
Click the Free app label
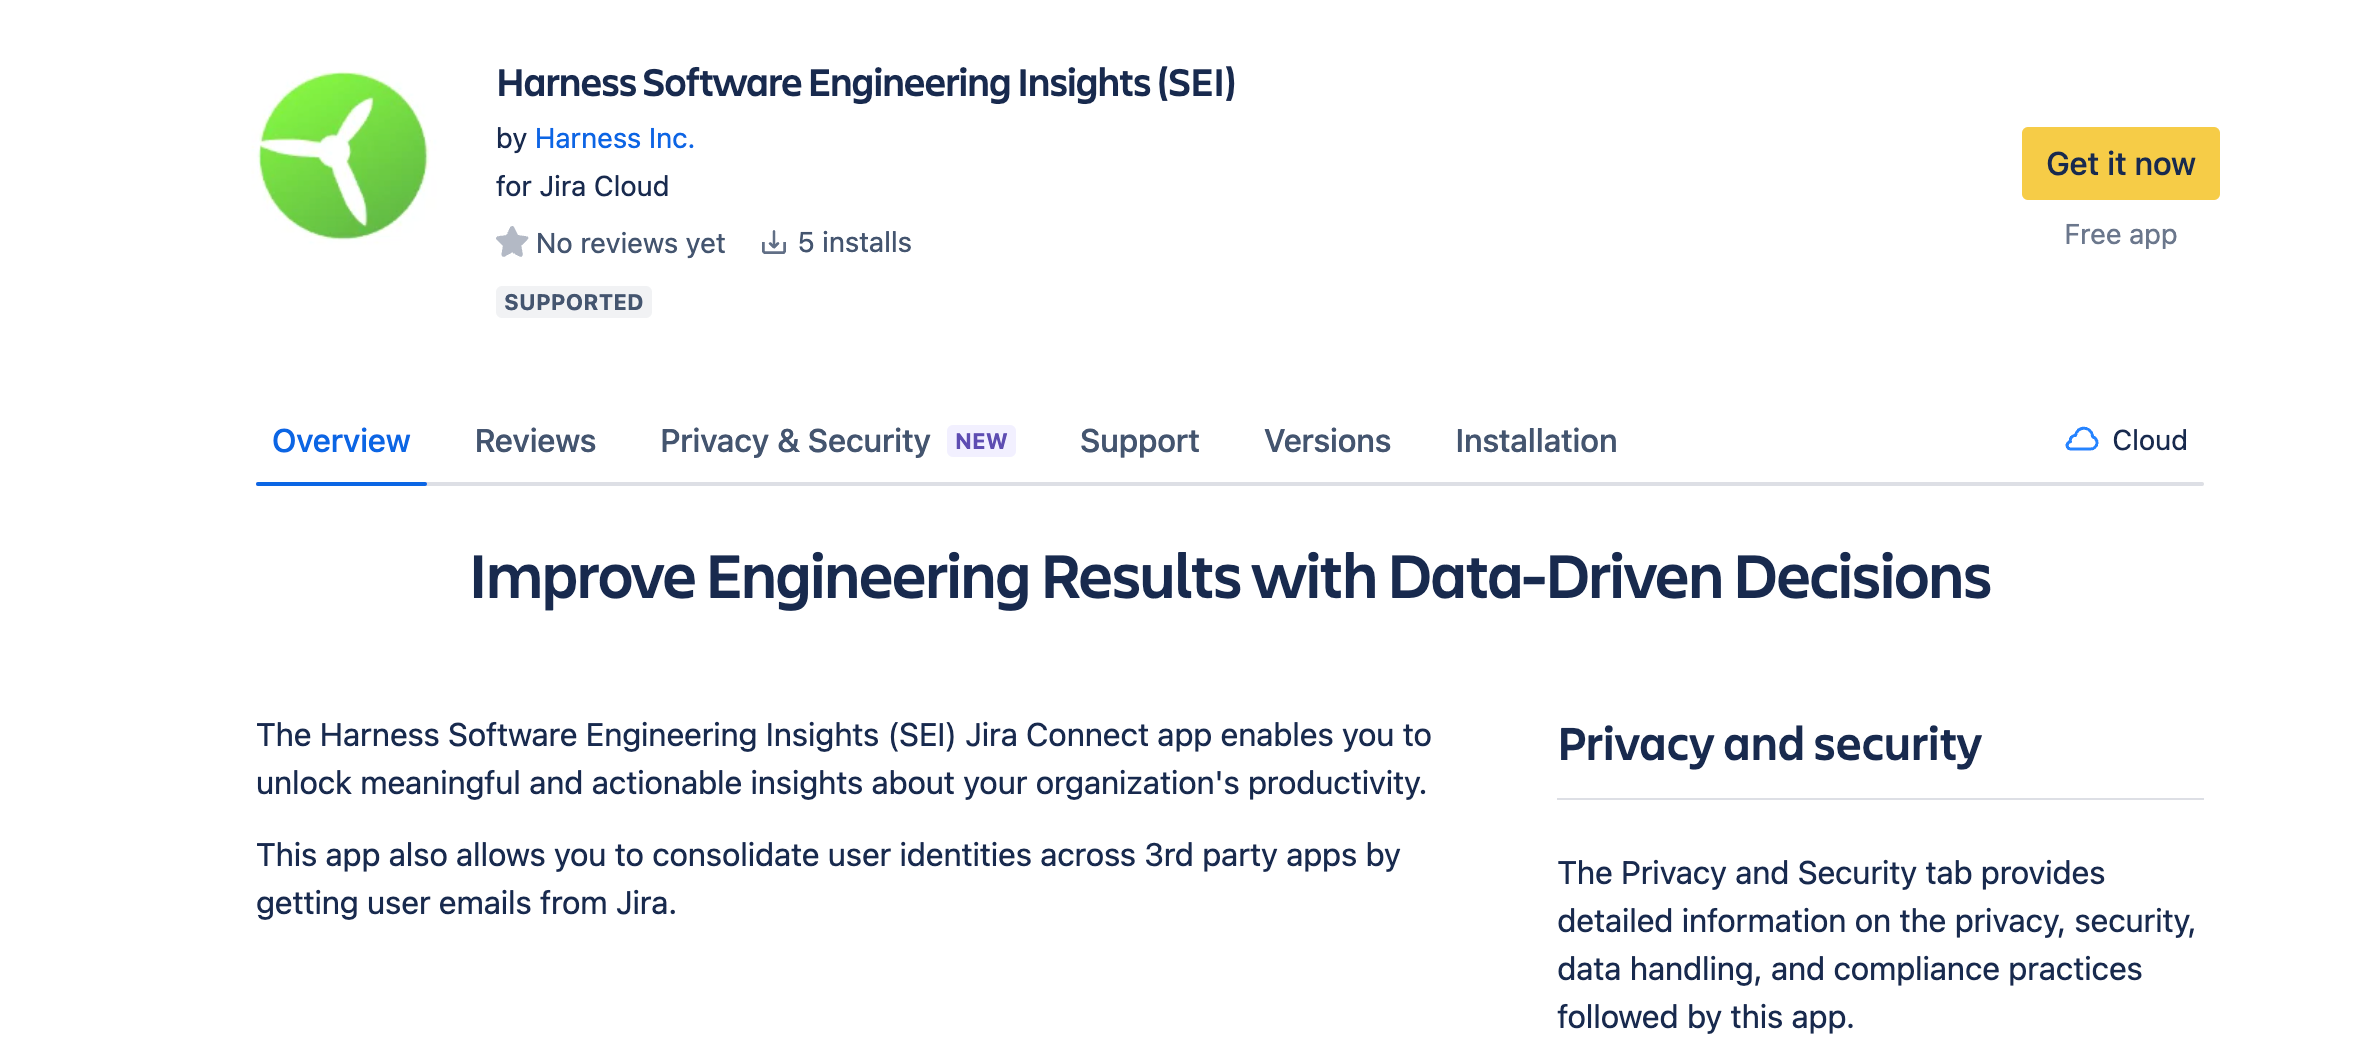[x=2120, y=233]
